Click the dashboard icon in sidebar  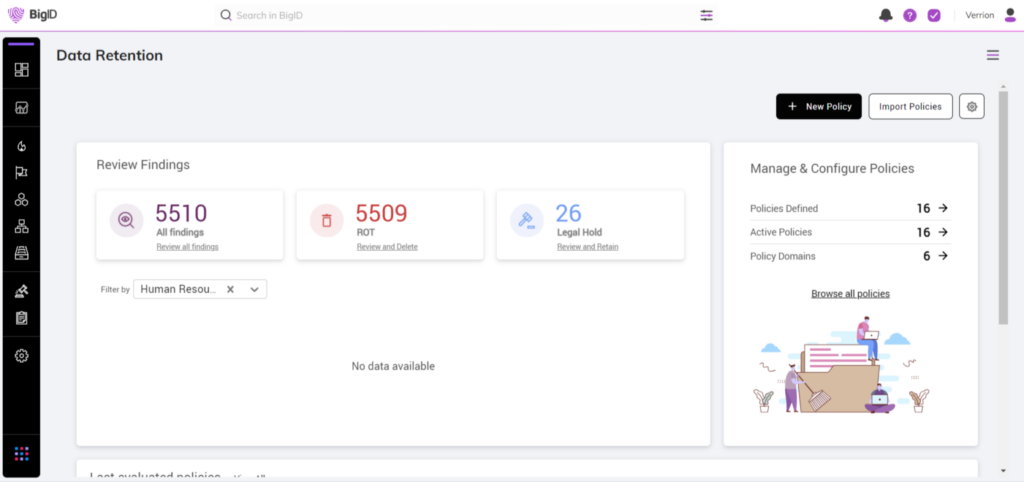21,70
